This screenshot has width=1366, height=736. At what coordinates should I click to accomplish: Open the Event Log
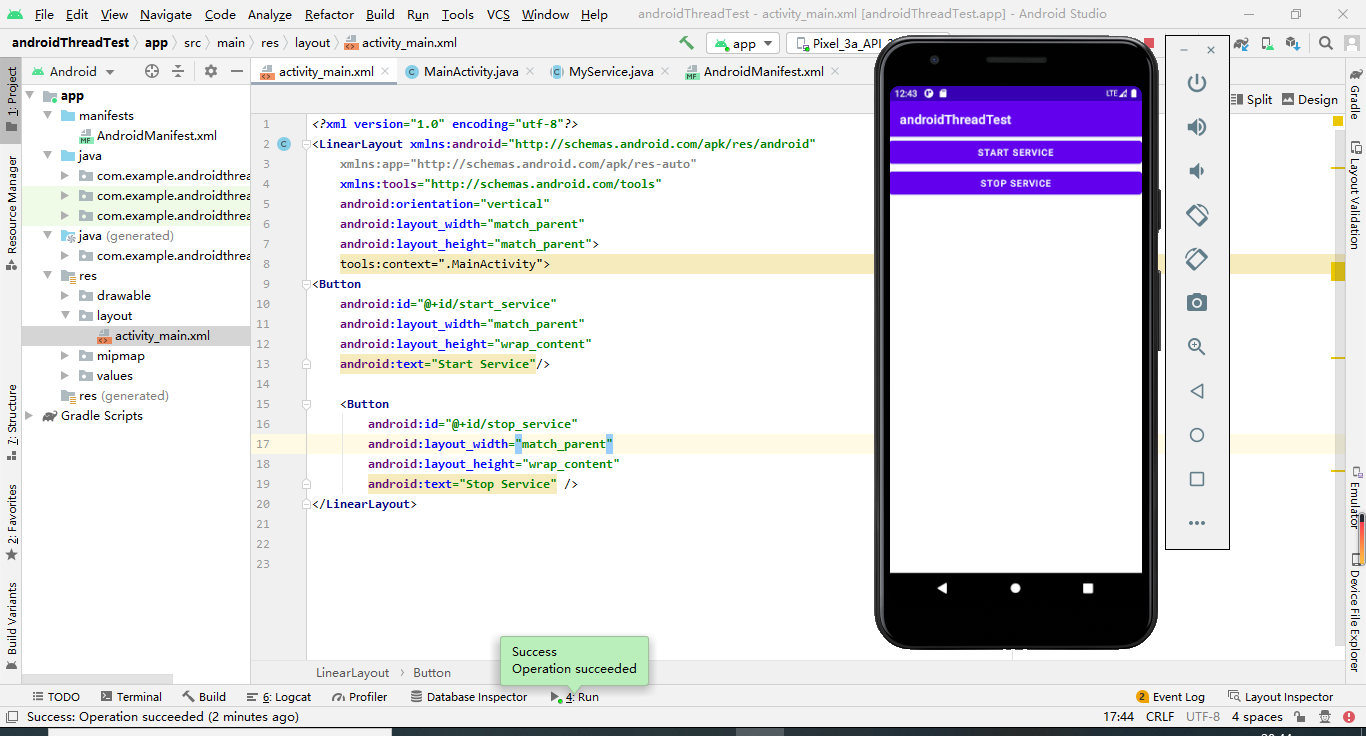click(x=1170, y=697)
